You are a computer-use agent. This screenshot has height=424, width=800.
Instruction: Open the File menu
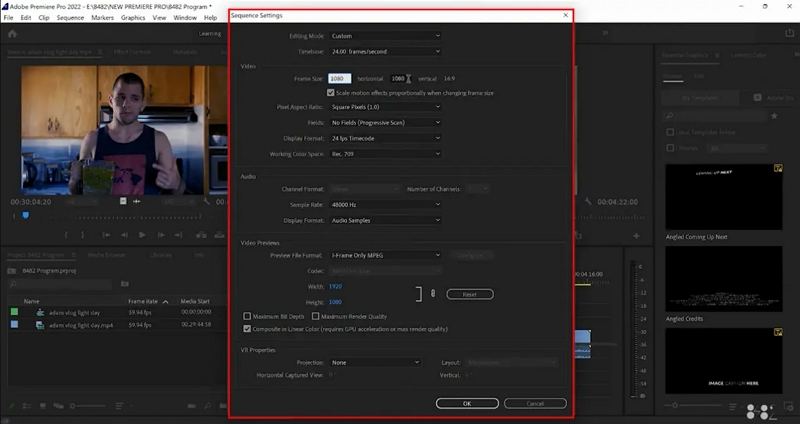pyautogui.click(x=8, y=18)
